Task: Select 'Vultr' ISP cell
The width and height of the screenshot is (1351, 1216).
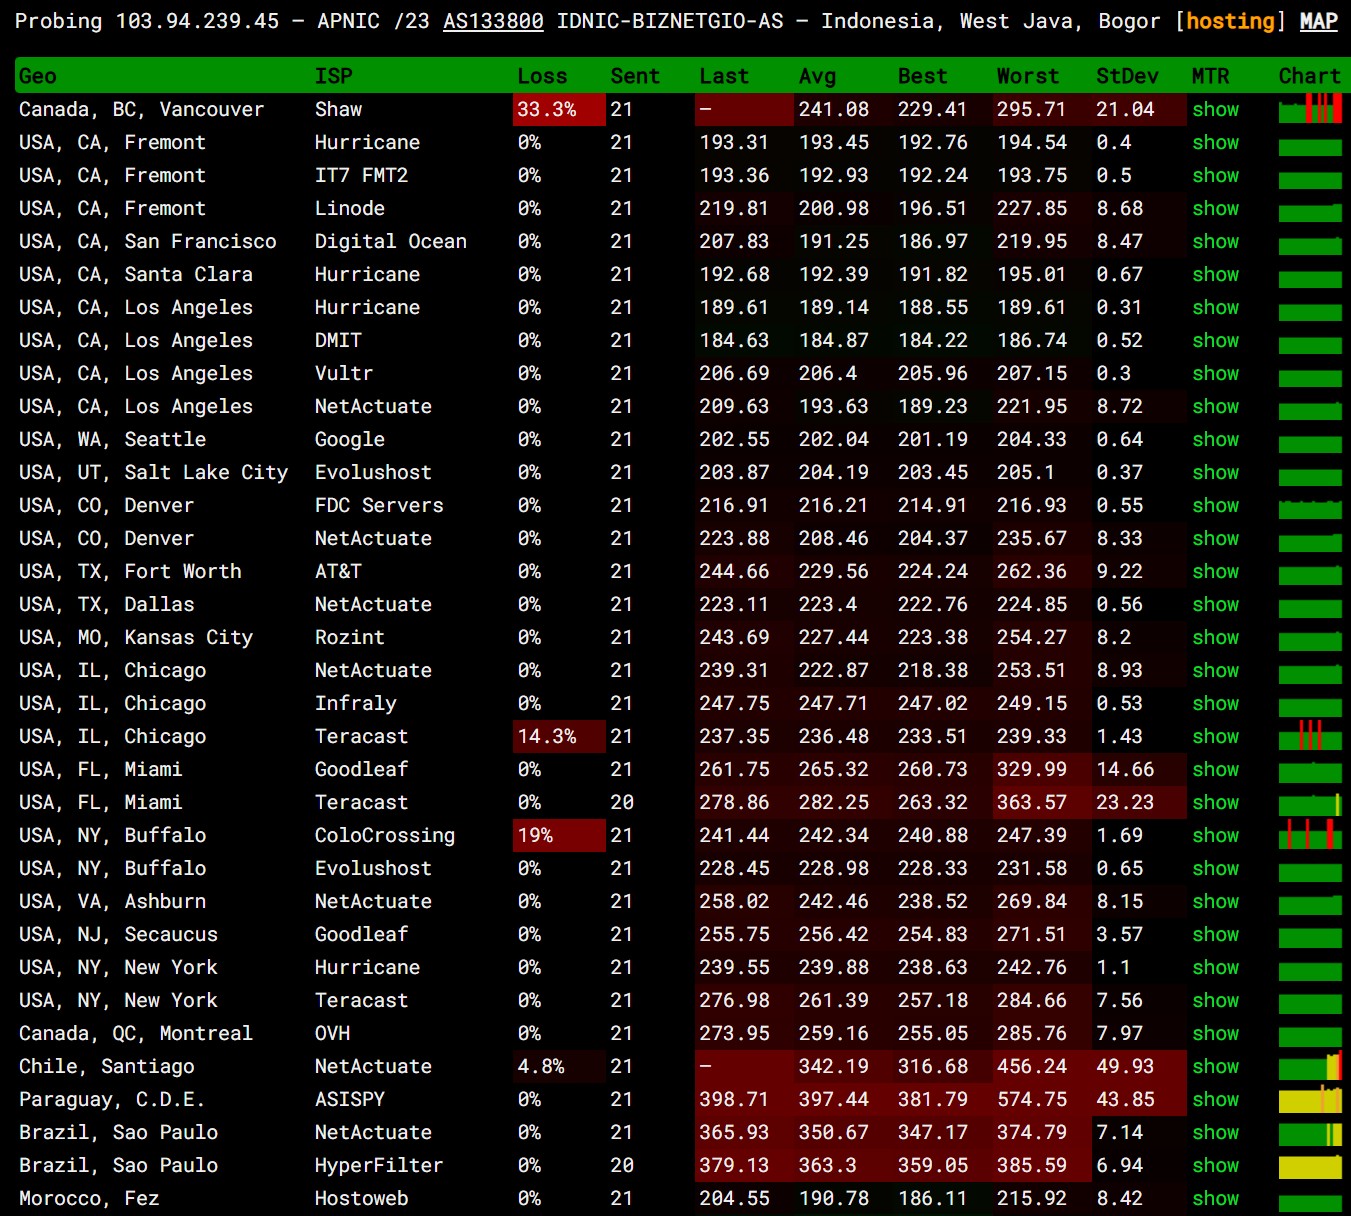Action: pos(343,373)
